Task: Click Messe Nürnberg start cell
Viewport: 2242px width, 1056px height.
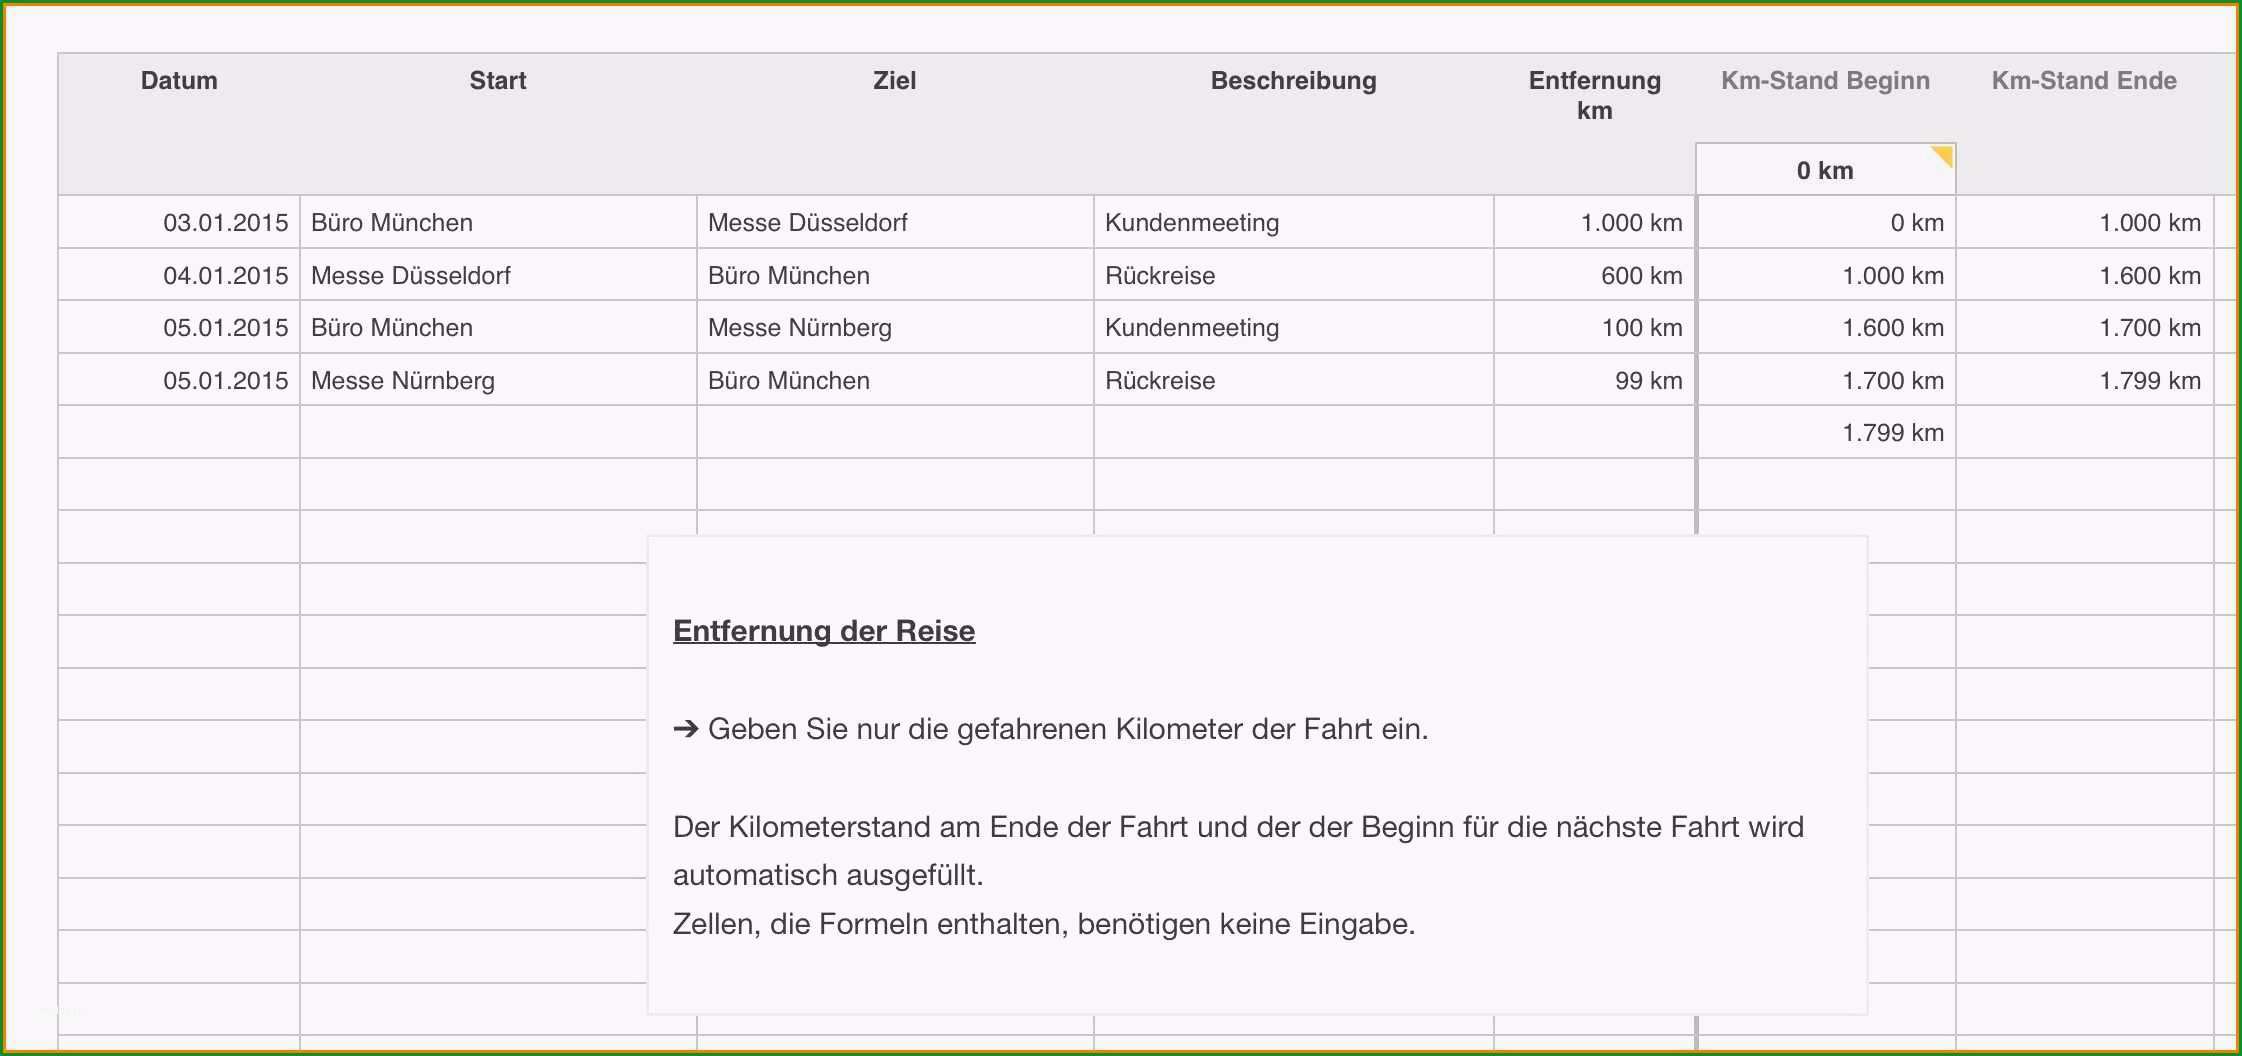Action: (498, 380)
